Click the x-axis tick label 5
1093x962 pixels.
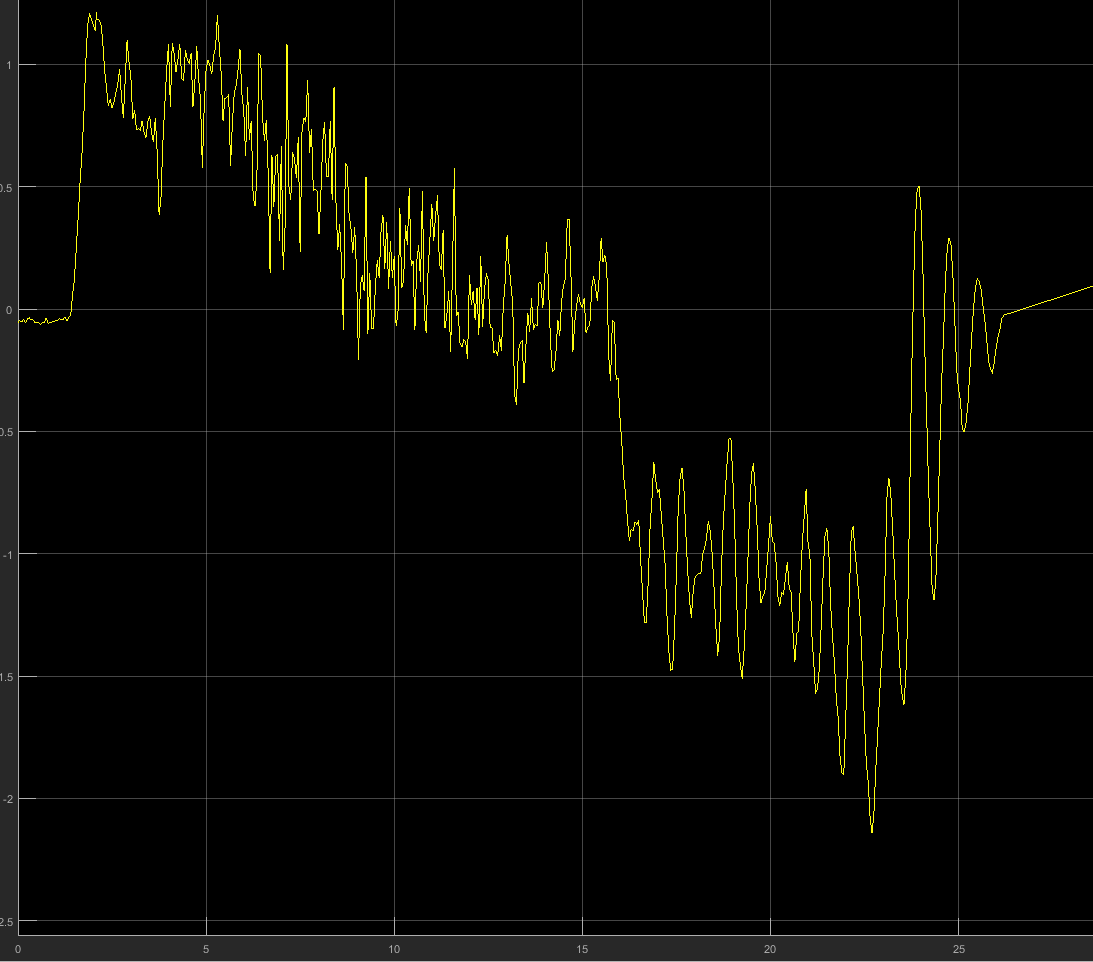pos(206,948)
